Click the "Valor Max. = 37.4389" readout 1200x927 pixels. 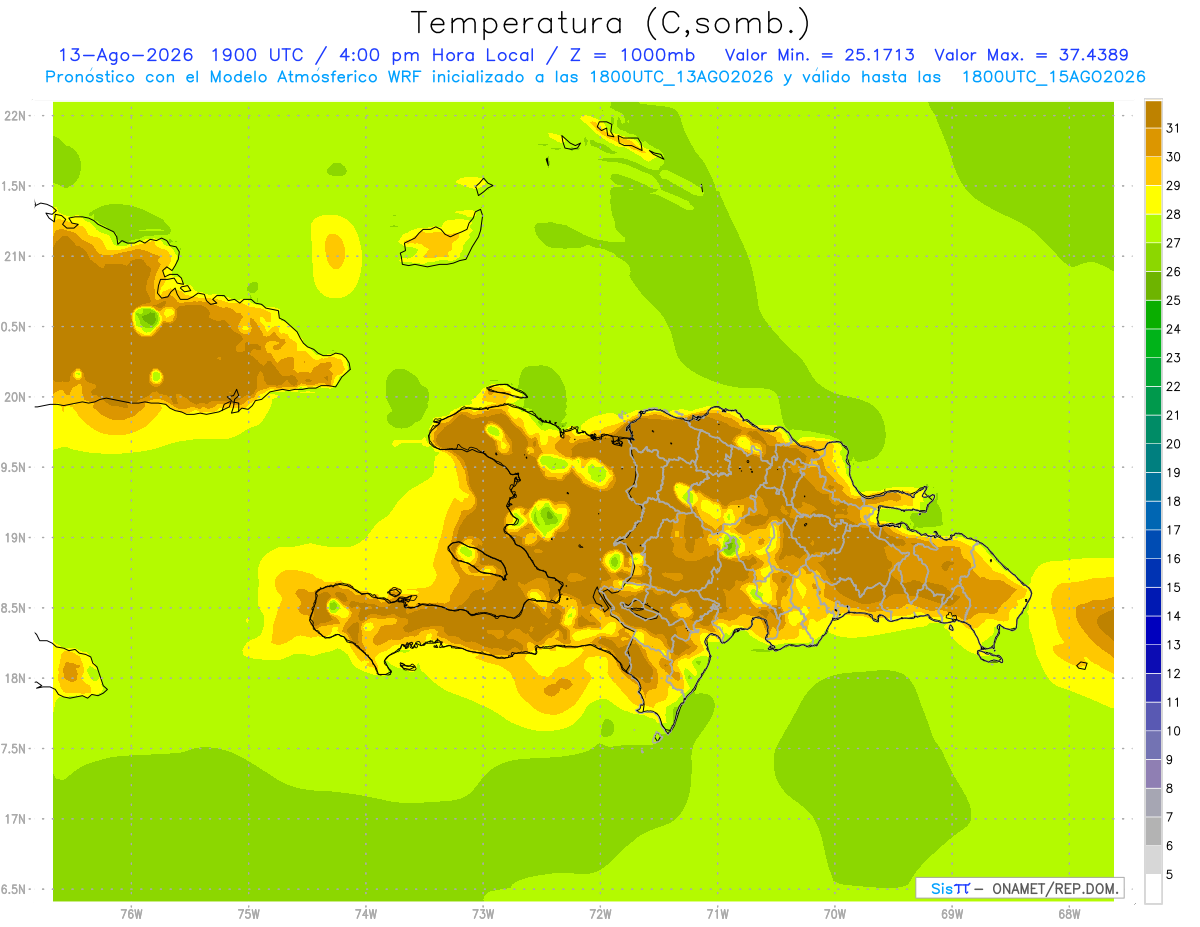1031,55
